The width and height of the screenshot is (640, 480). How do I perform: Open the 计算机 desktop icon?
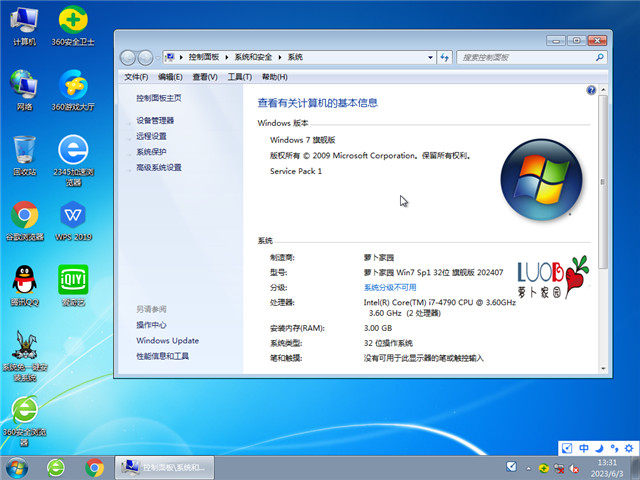tap(24, 26)
